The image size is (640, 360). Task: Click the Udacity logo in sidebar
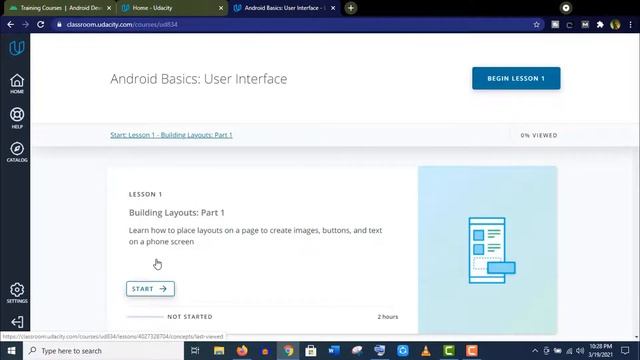pos(17,48)
